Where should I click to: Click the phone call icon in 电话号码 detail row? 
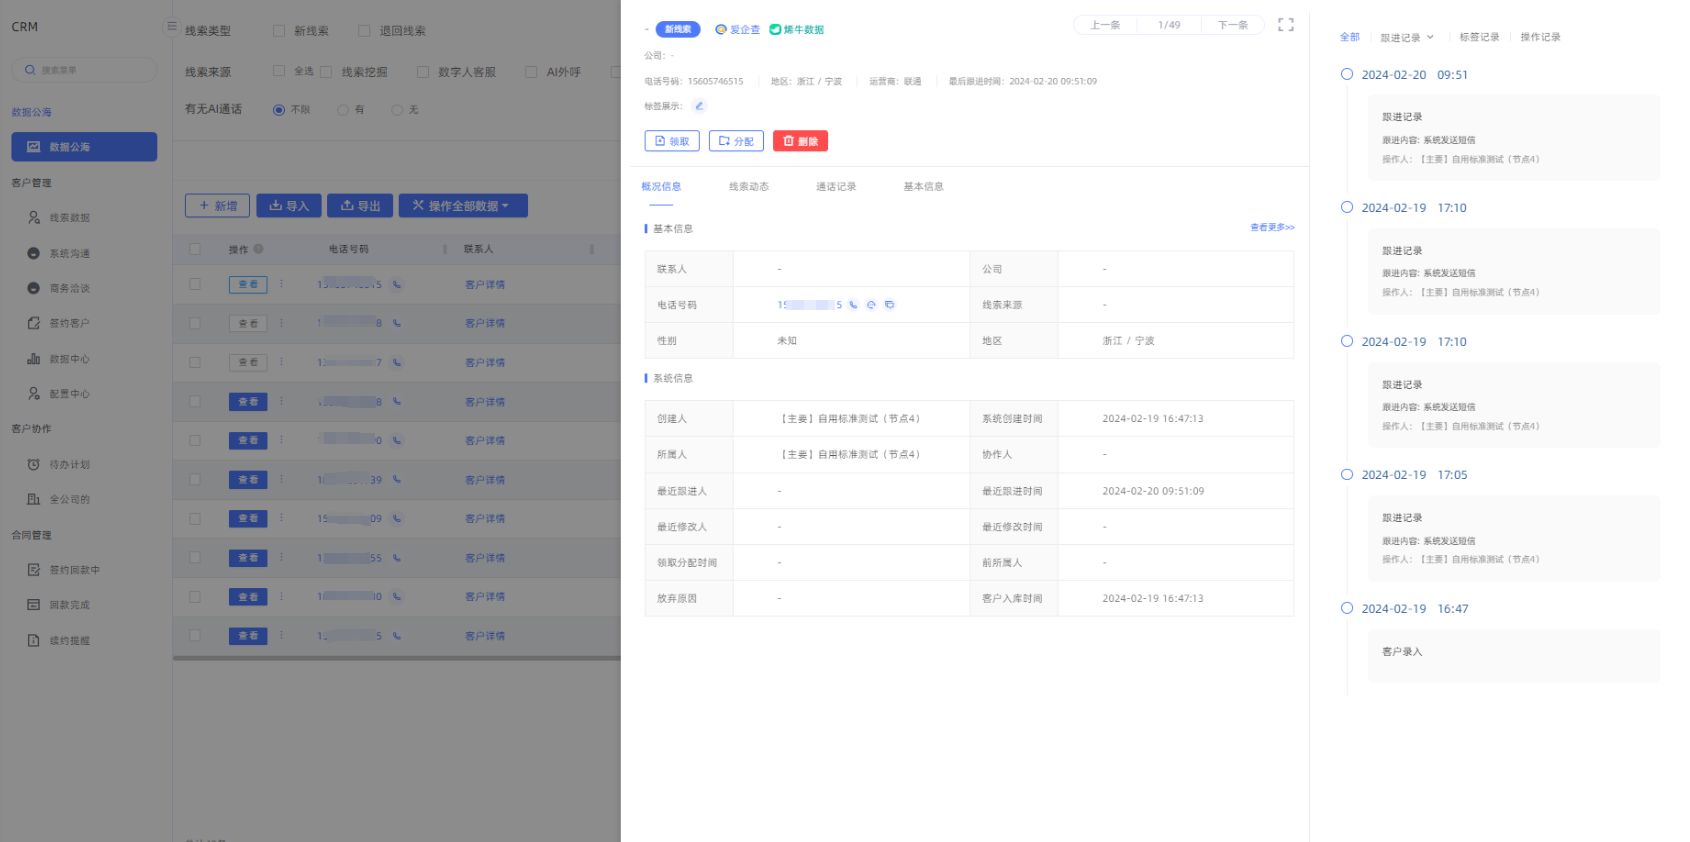pyautogui.click(x=853, y=305)
